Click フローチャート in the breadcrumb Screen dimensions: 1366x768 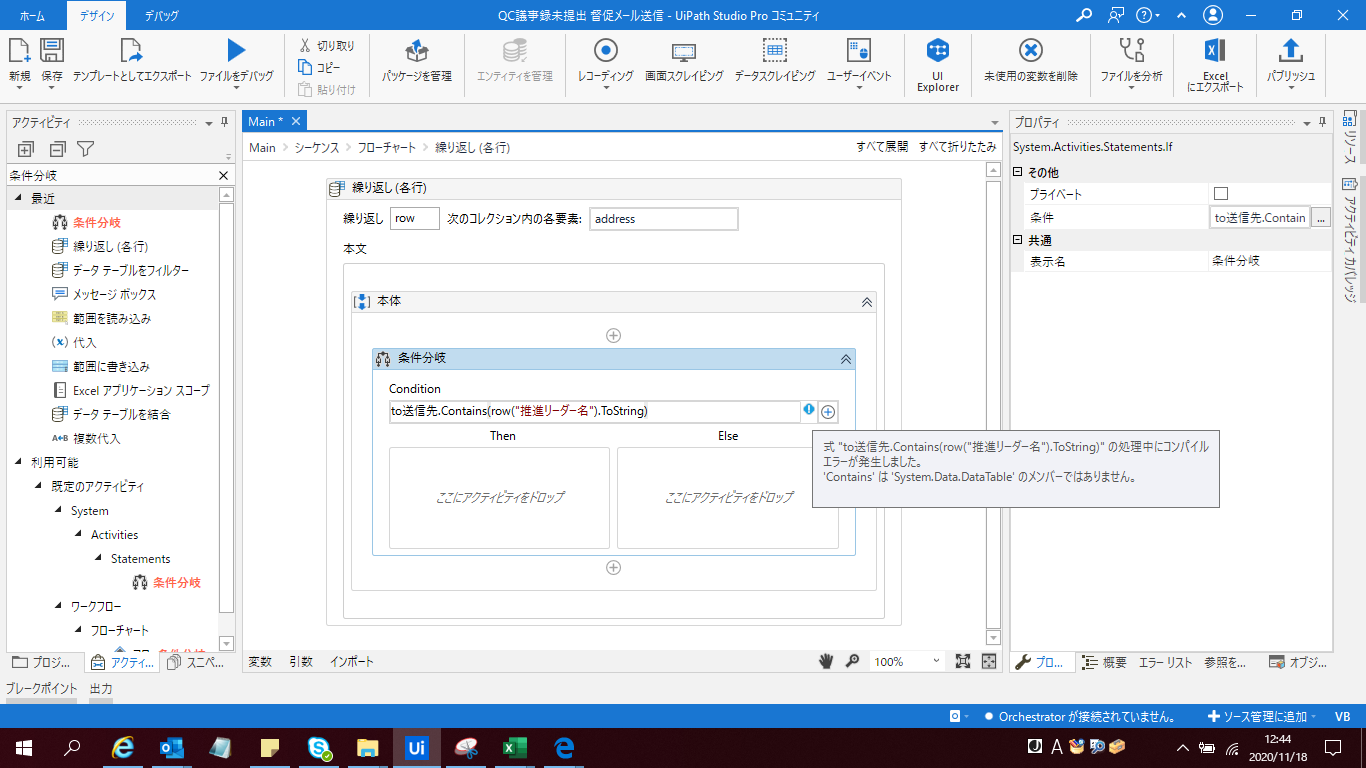(x=387, y=147)
